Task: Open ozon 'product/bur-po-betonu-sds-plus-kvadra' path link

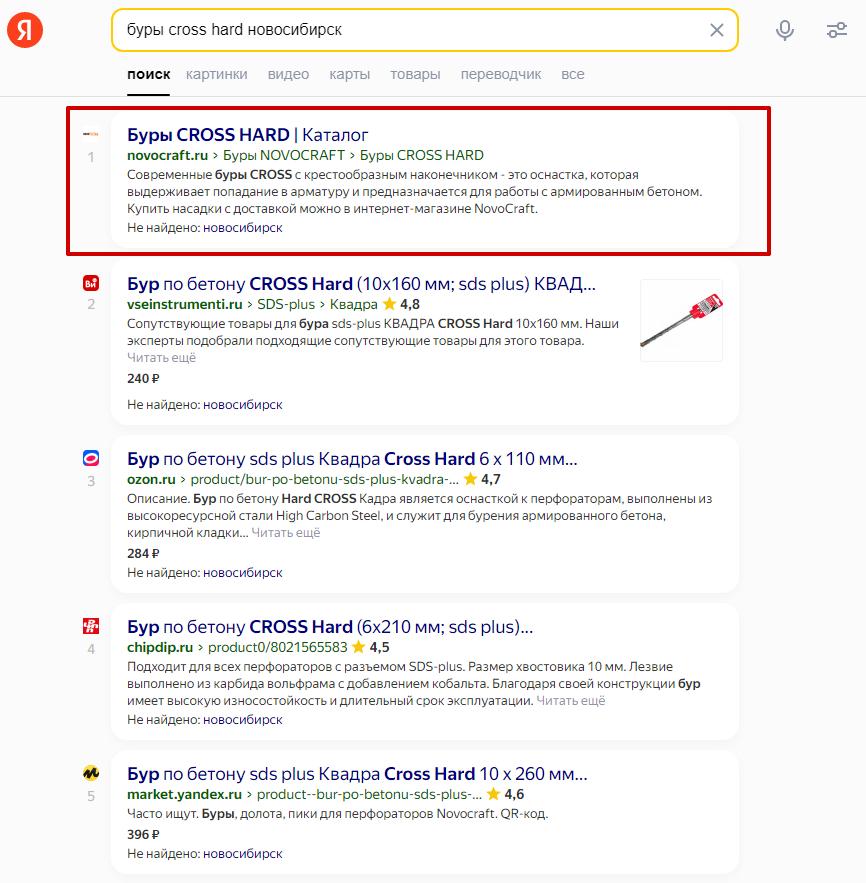Action: click(x=325, y=479)
